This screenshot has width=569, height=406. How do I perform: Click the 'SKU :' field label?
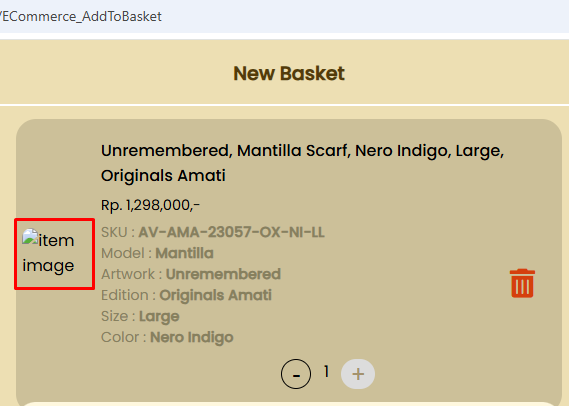[118, 232]
